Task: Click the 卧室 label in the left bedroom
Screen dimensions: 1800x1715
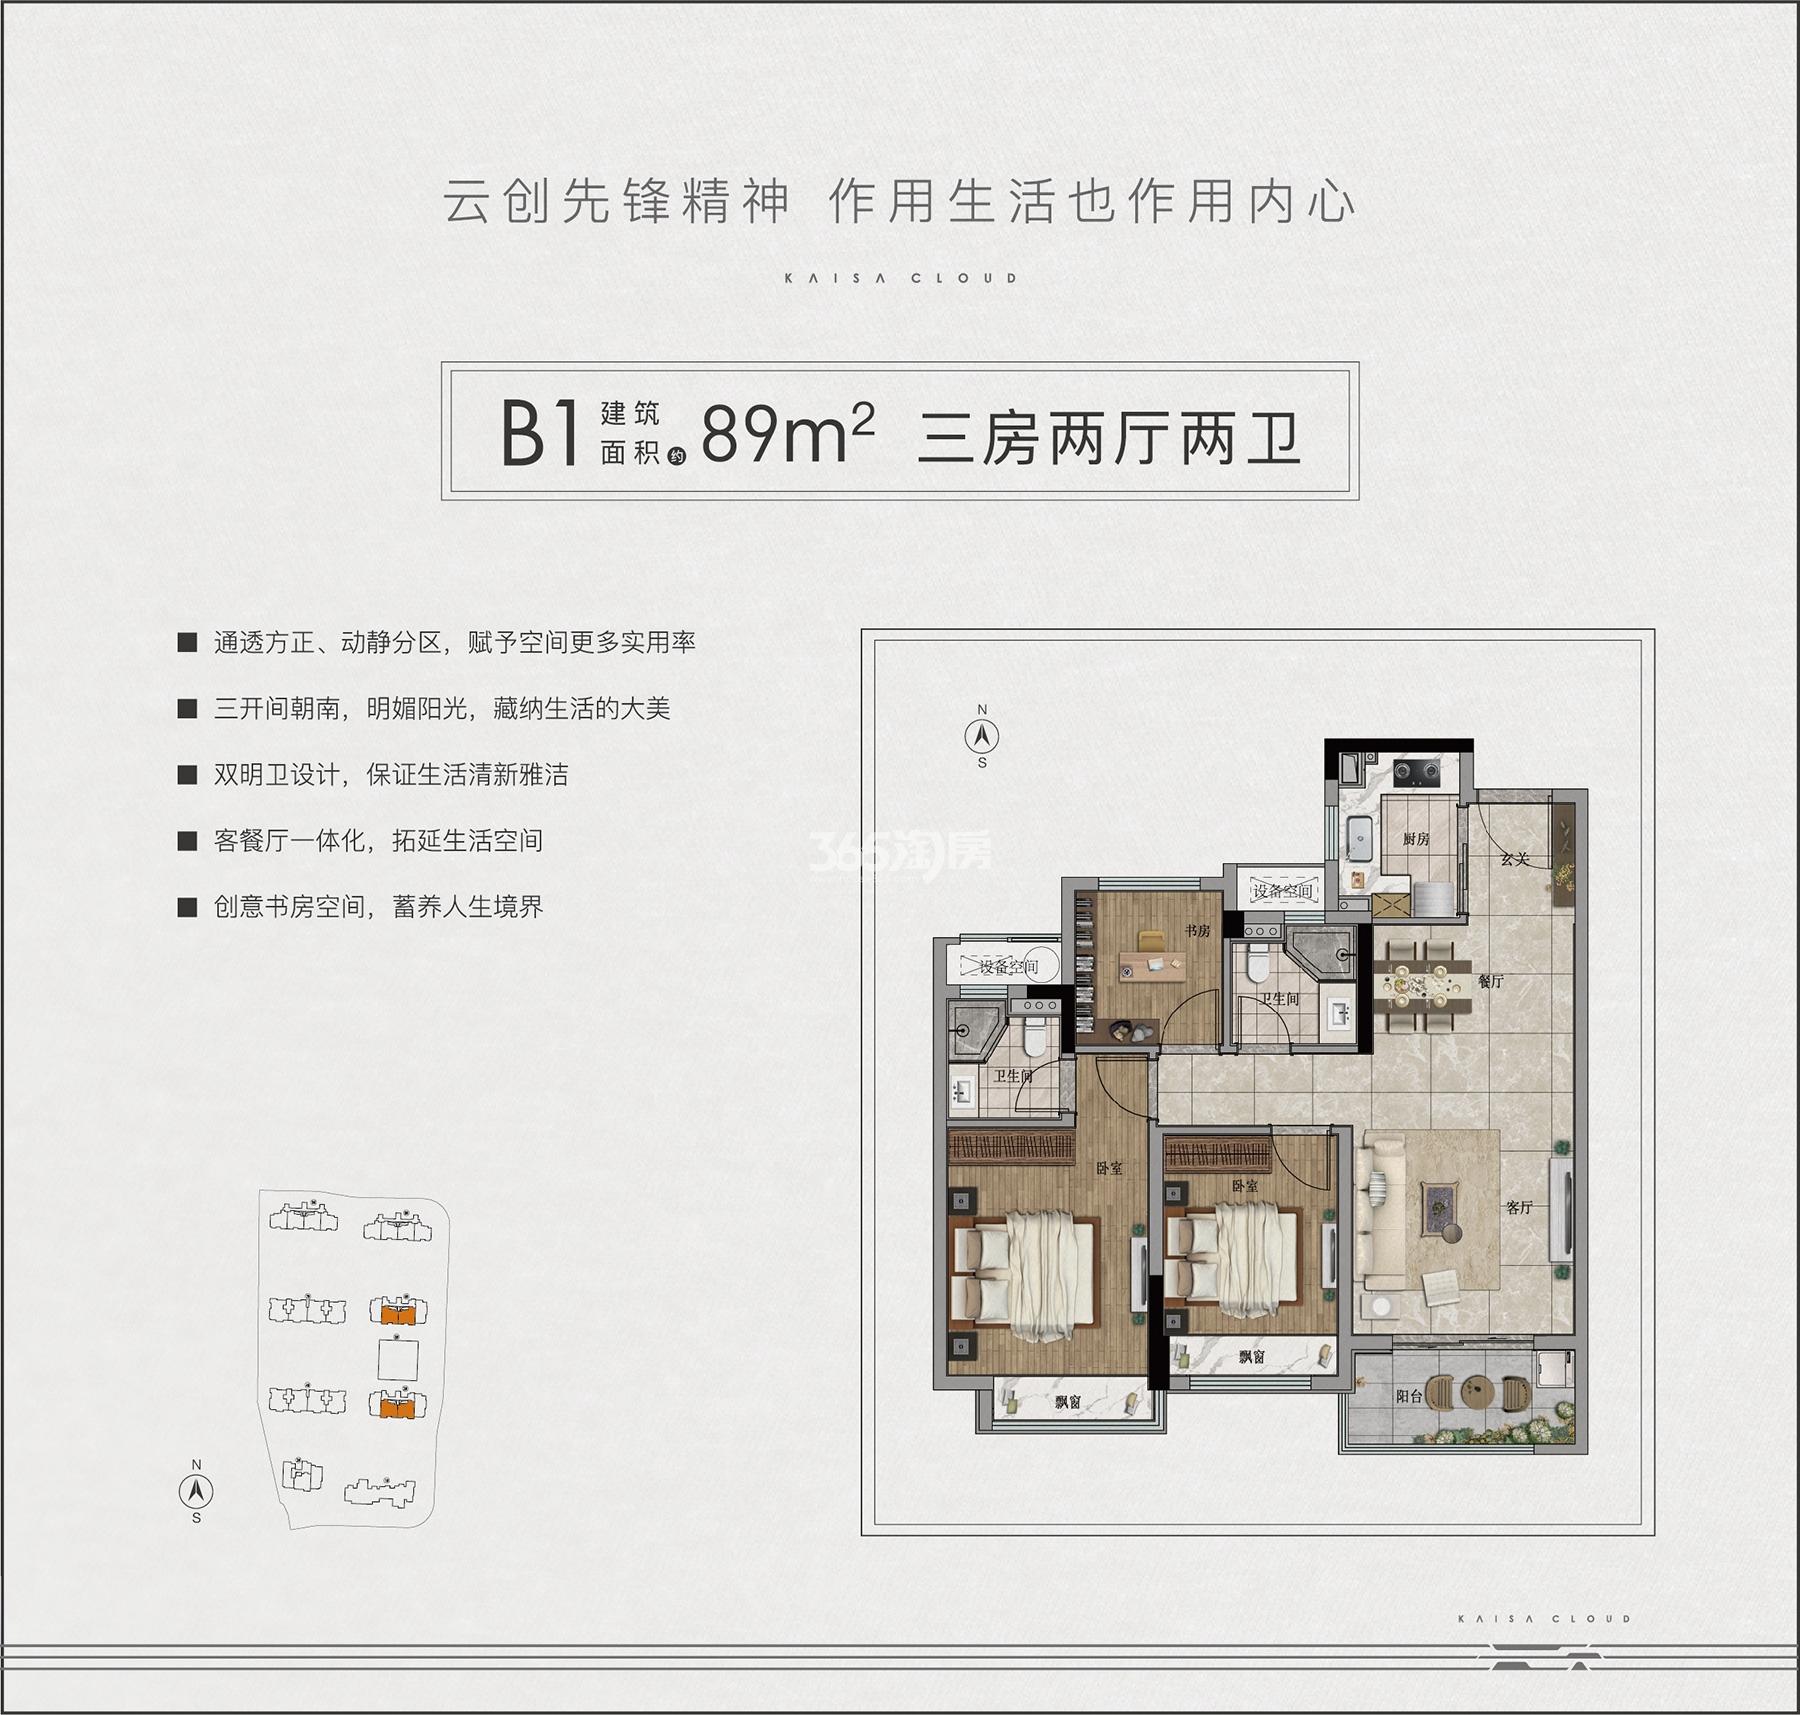Action: tap(1109, 1168)
